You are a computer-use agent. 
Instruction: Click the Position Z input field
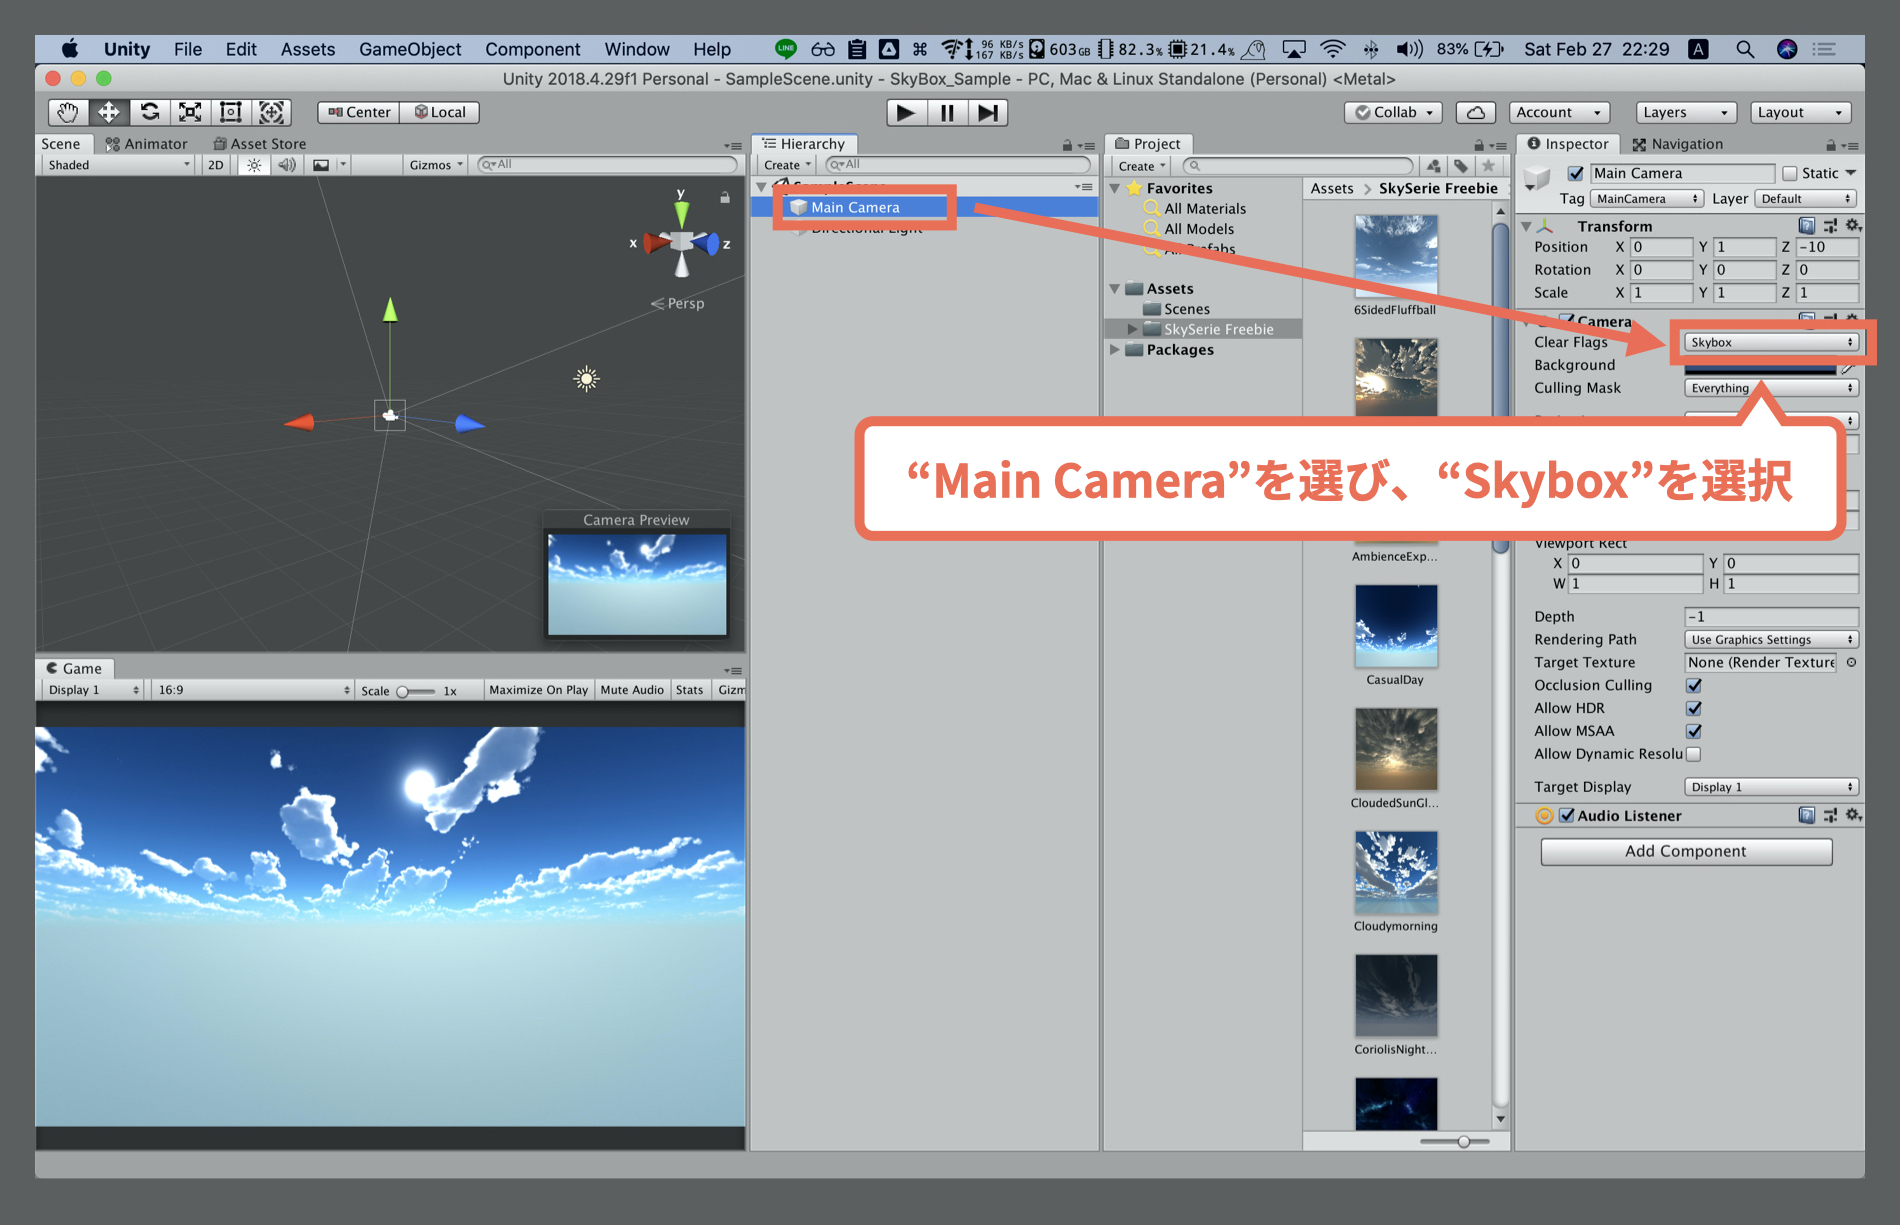coord(1827,247)
